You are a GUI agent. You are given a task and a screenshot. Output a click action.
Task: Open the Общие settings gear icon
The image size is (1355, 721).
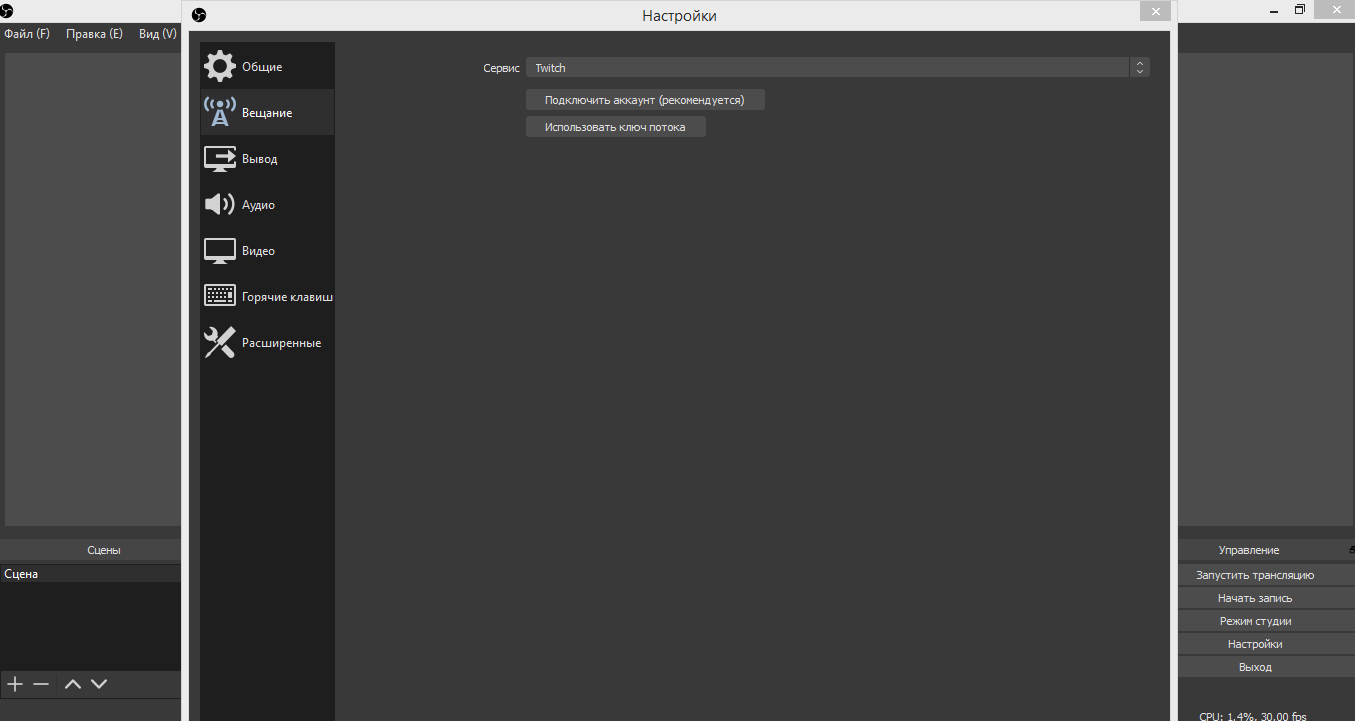click(220, 67)
